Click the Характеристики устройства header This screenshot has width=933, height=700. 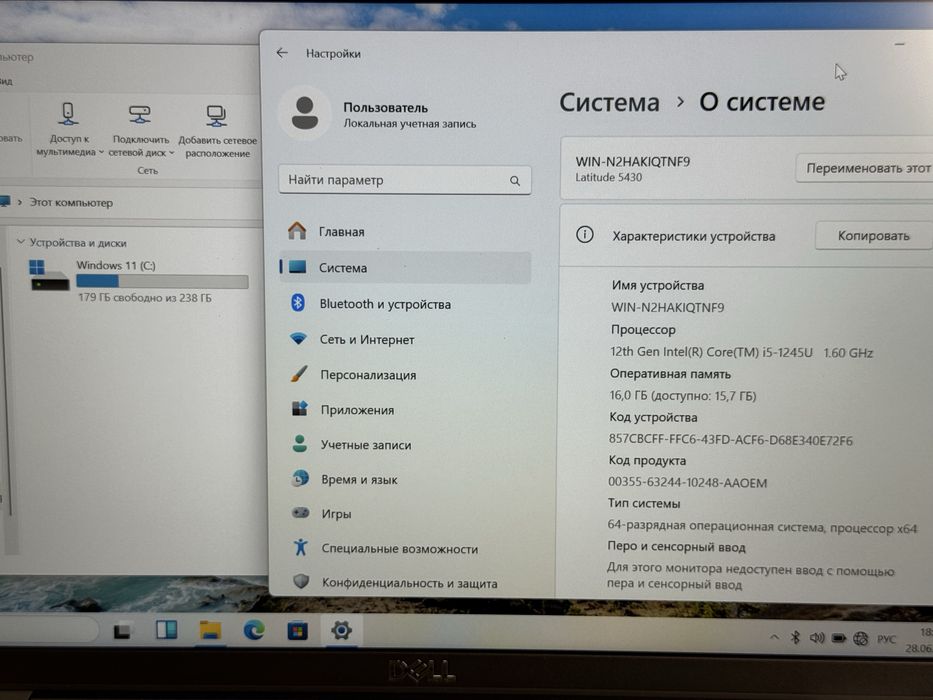coord(694,236)
